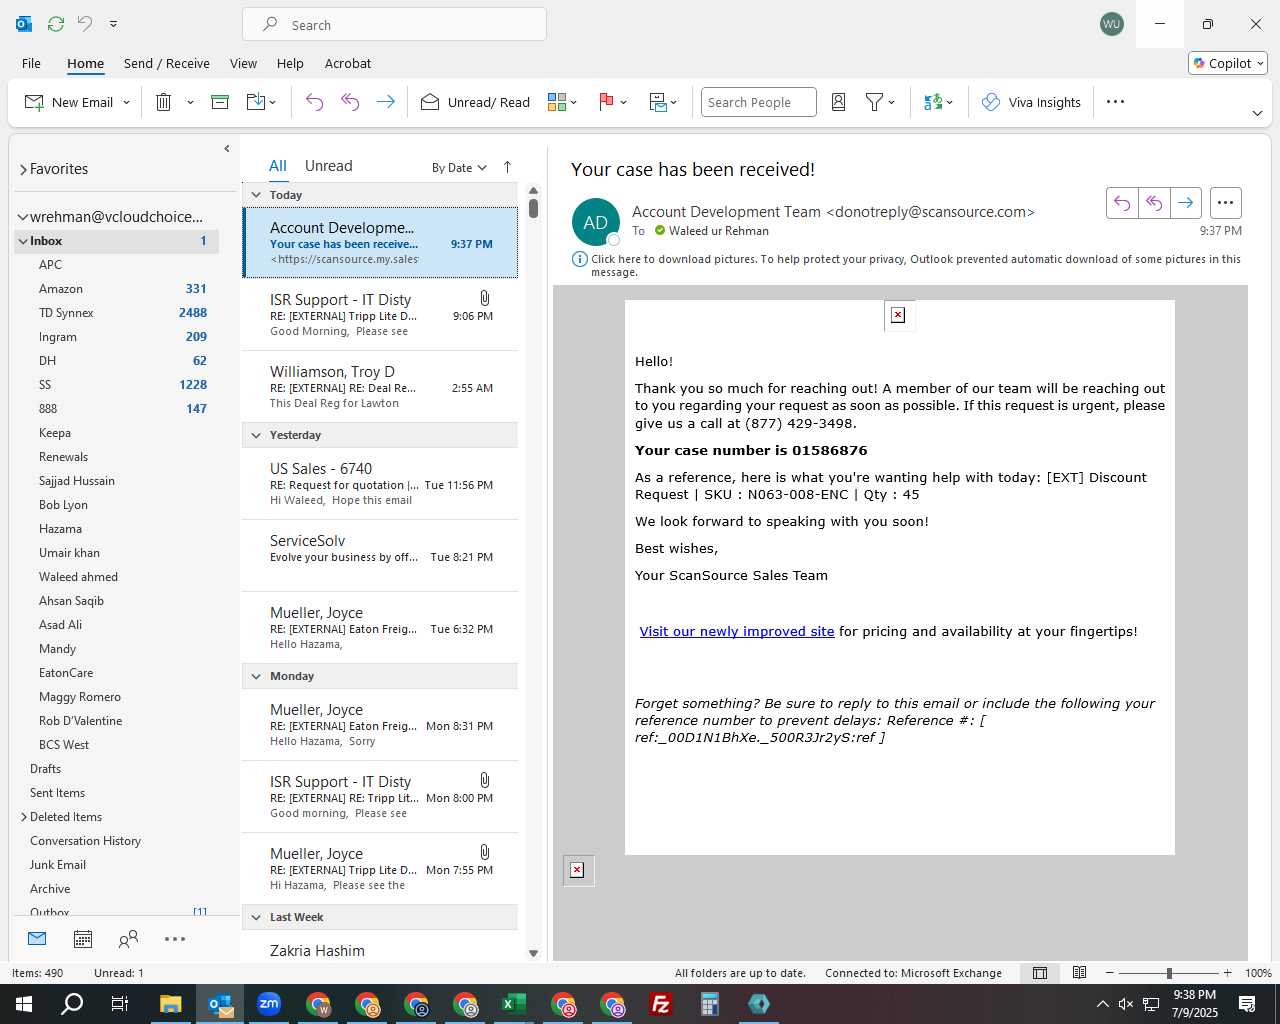Click the Archive box icon in ribbon

click(x=220, y=102)
